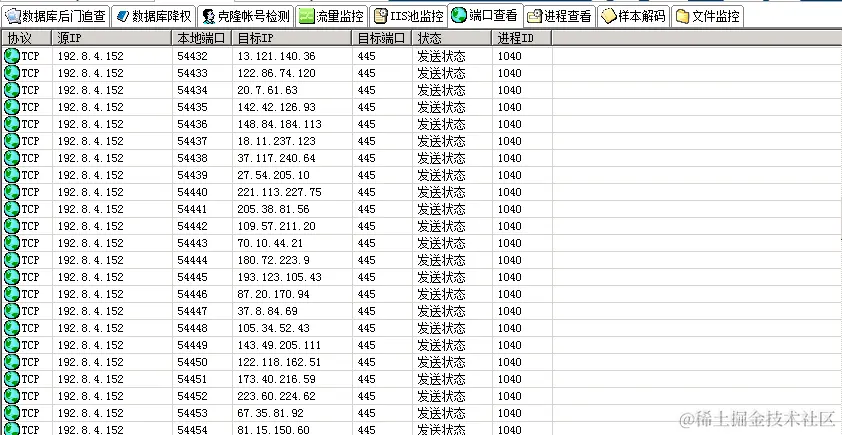
Task: Click local port cell 54445
Action: (x=192, y=277)
